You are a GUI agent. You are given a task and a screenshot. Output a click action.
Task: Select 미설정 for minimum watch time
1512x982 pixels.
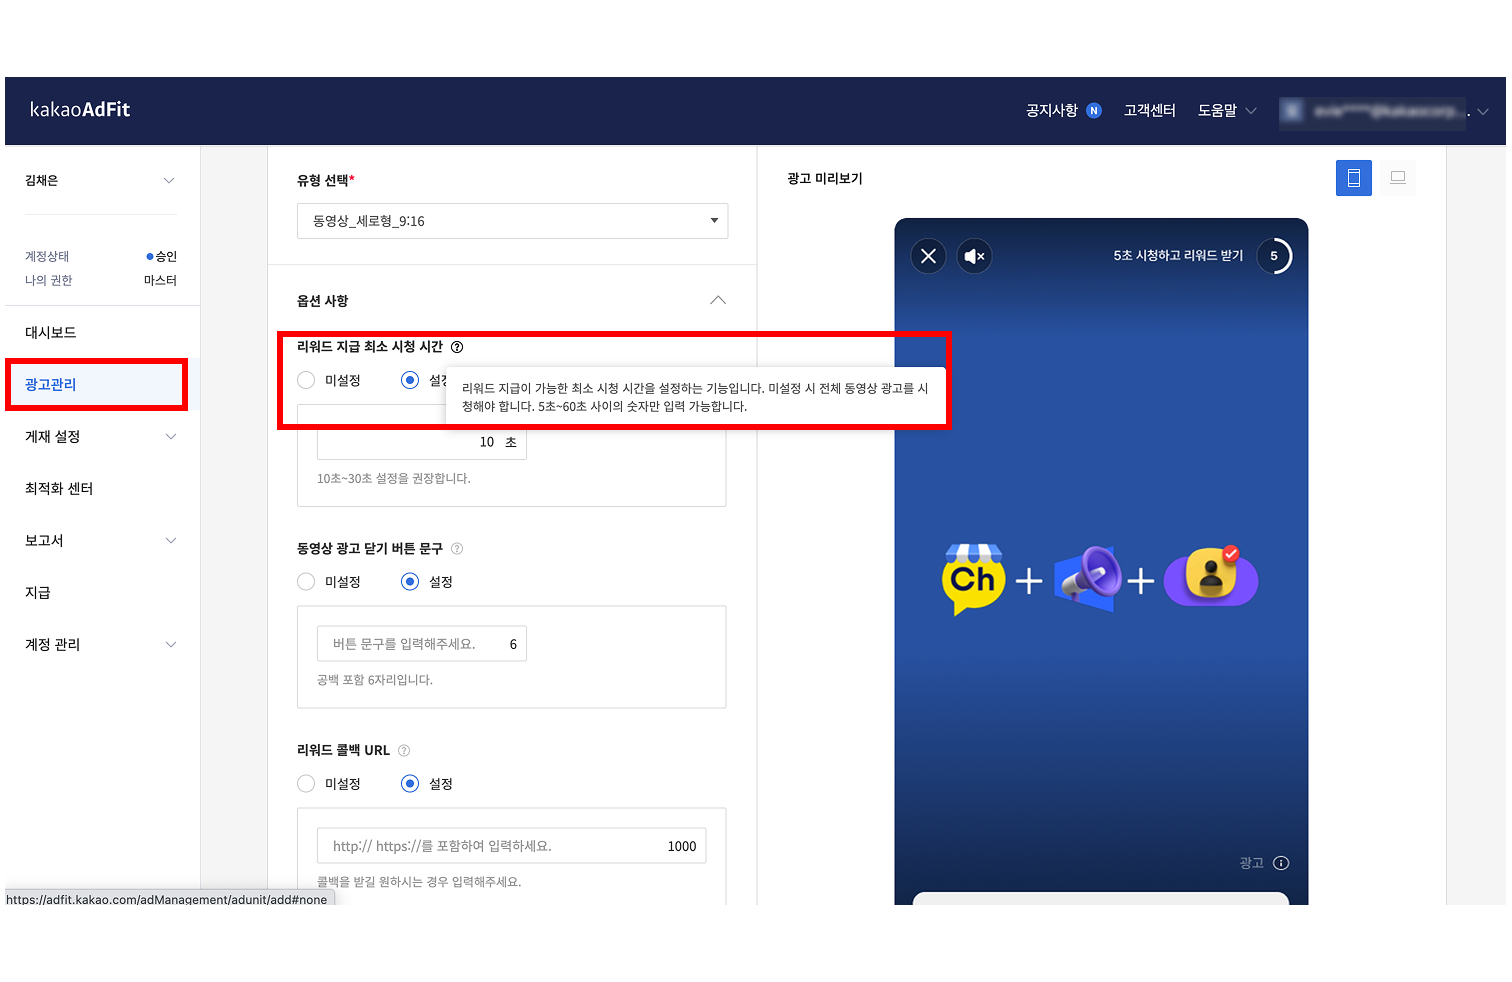(x=306, y=380)
